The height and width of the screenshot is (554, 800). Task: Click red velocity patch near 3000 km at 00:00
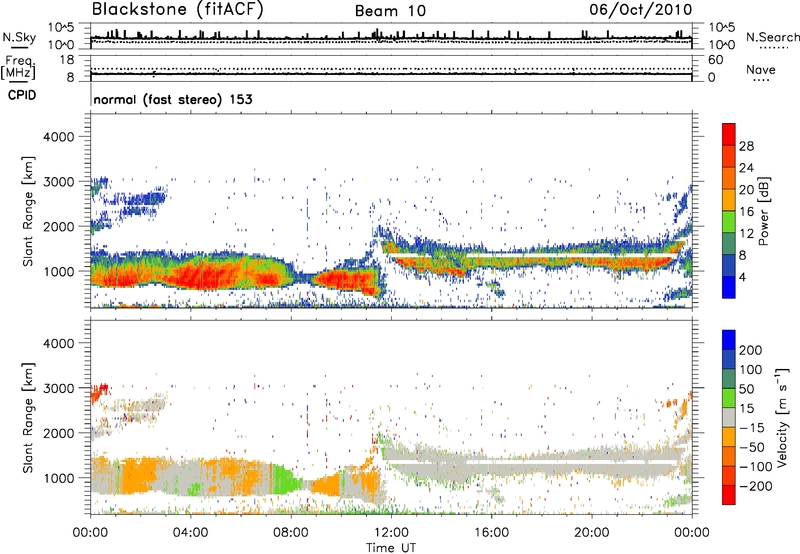point(99,393)
